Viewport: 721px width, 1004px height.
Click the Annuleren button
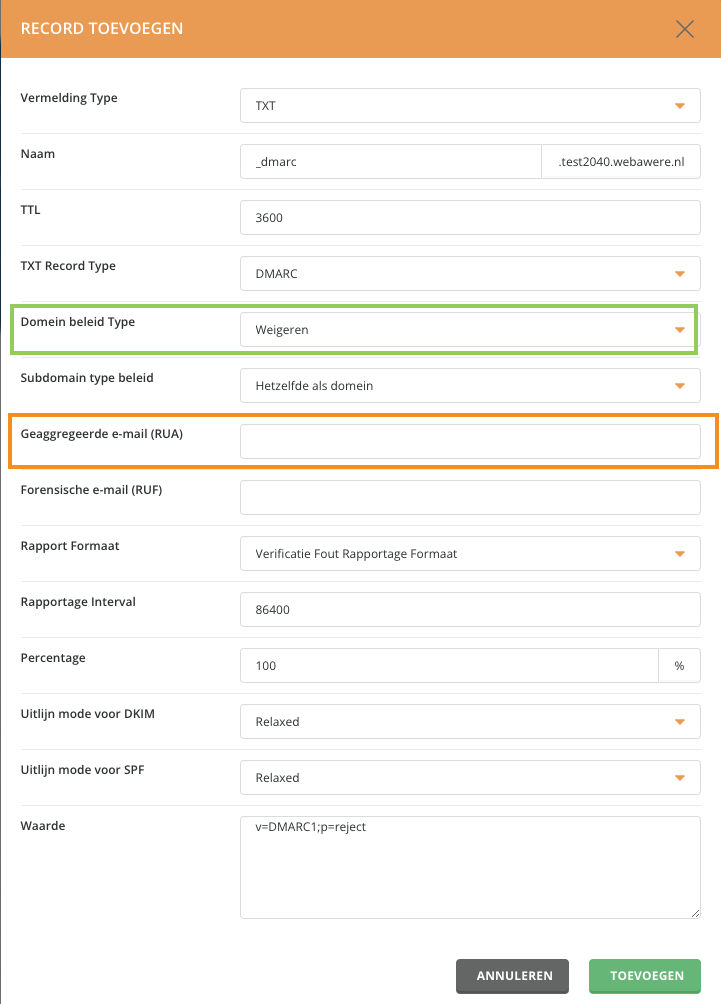512,976
